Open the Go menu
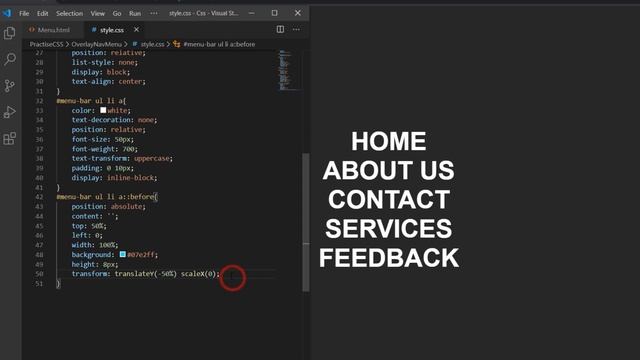This screenshot has height=360, width=640. coord(117,13)
